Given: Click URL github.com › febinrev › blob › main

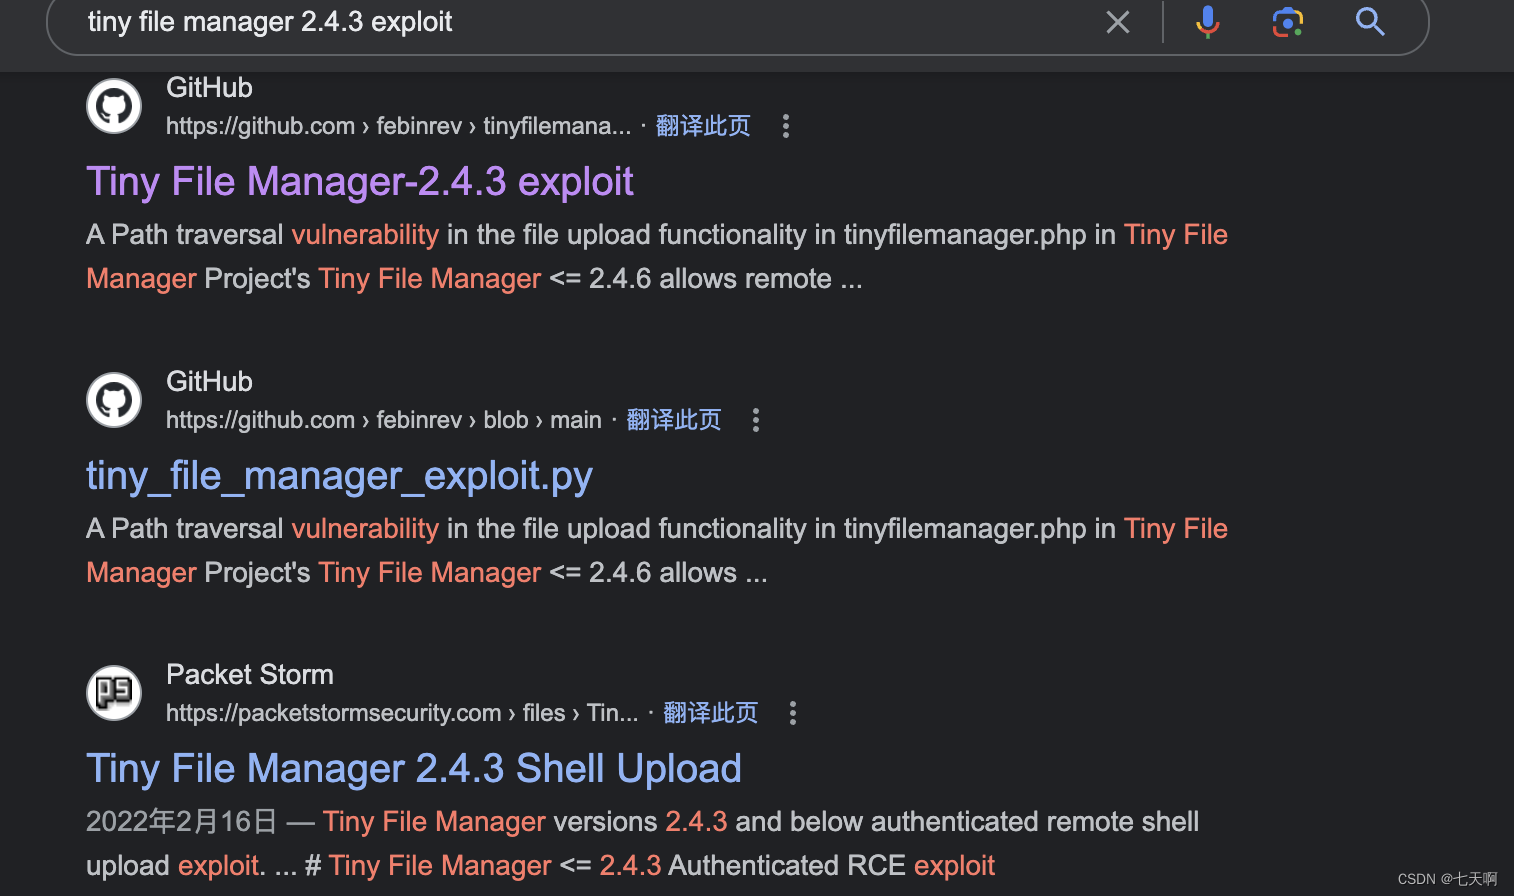Looking at the screenshot, I should [x=384, y=420].
